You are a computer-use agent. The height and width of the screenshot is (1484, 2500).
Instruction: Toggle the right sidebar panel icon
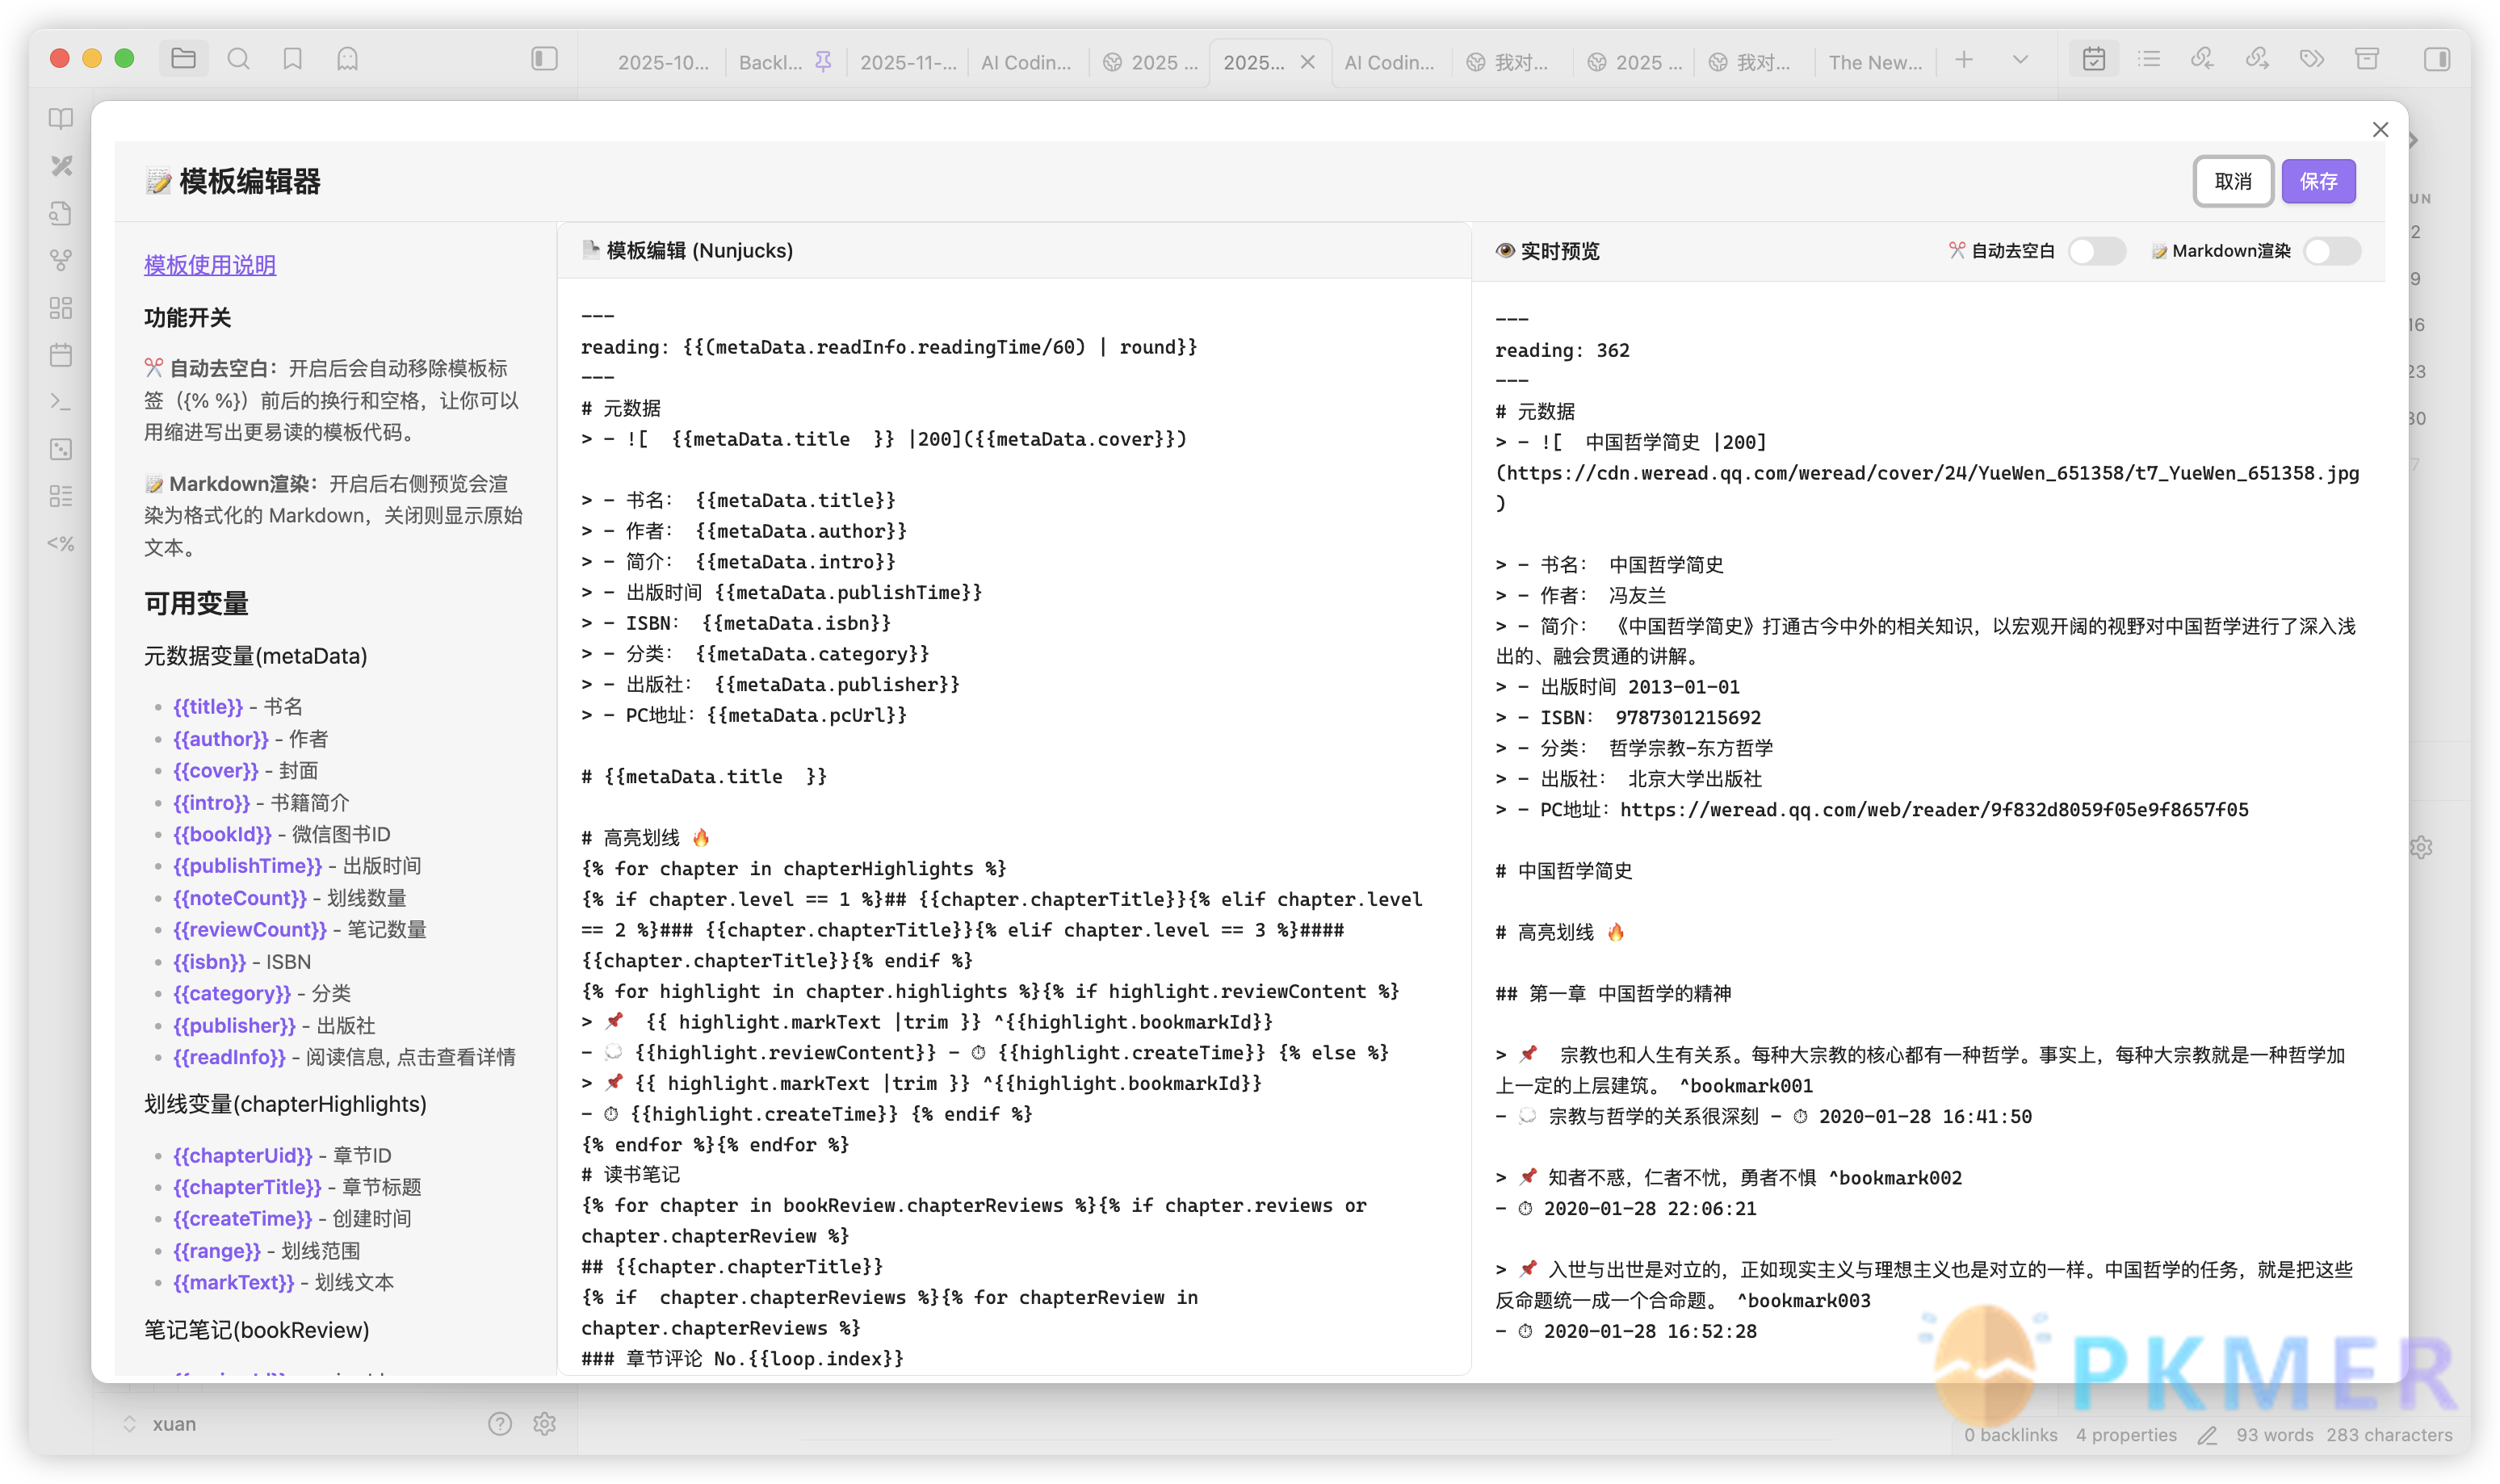[2436, 59]
